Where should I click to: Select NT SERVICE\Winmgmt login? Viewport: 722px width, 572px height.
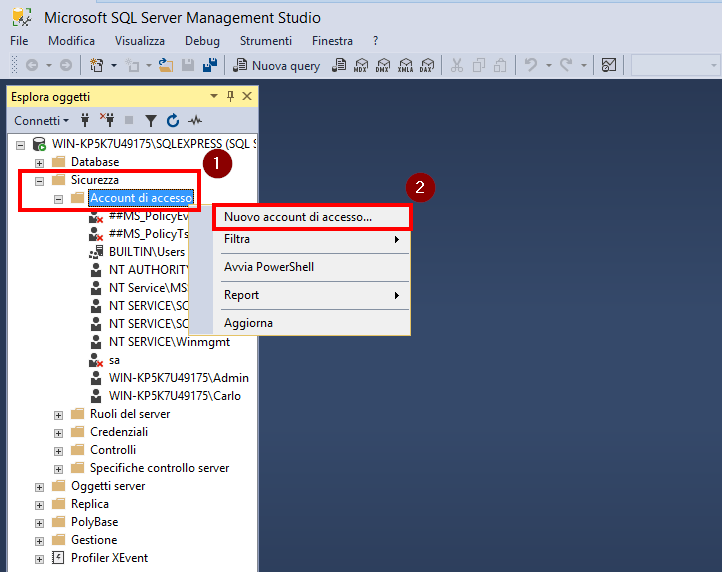[169, 342]
